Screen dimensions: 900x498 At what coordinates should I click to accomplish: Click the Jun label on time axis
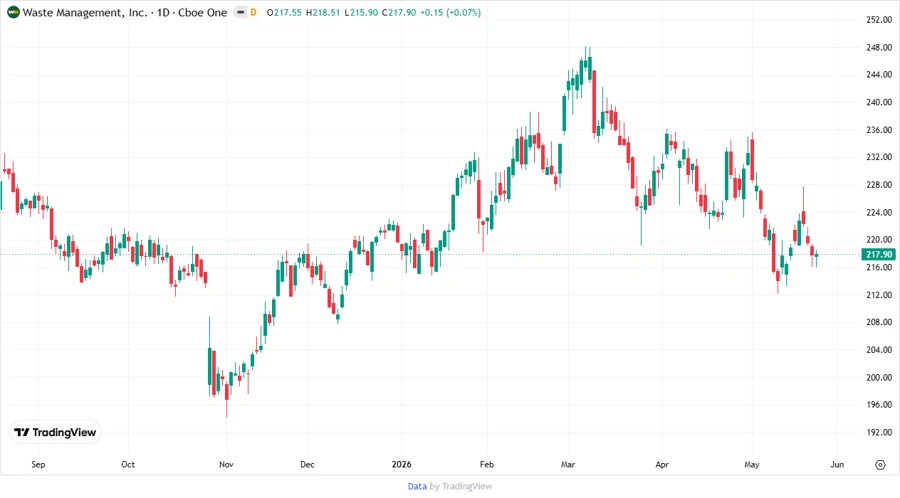837,464
